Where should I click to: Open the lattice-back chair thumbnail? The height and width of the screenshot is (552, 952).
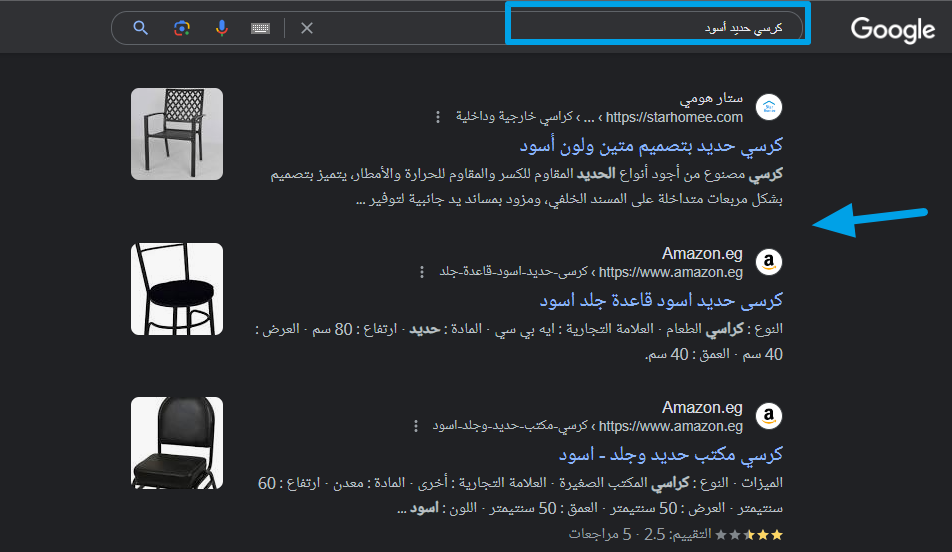(177, 134)
